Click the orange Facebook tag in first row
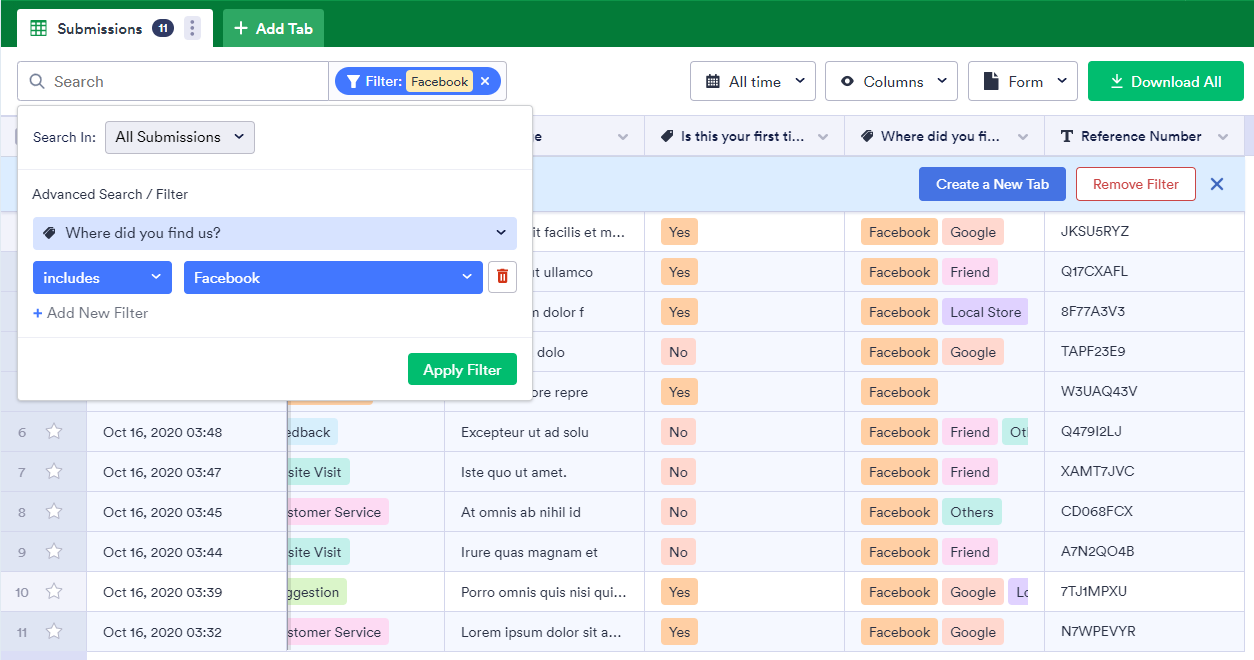Screen dimensions: 1254x660 point(899,232)
